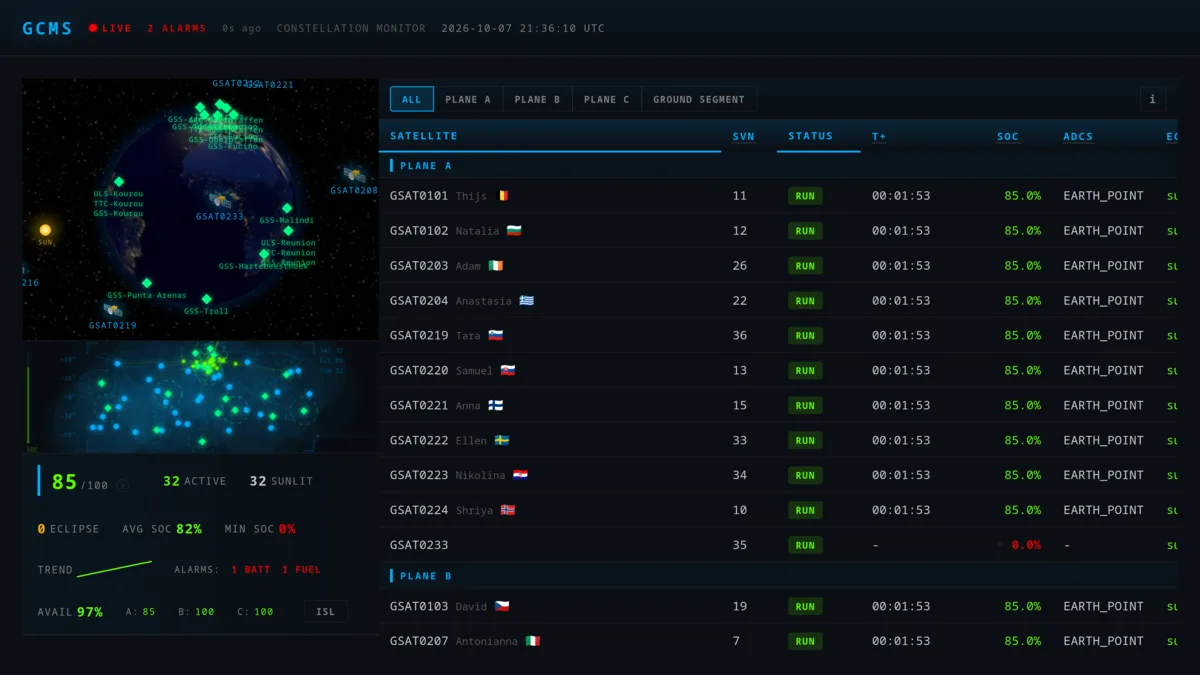This screenshot has height=675, width=1200.
Task: Open the GROUND SEGMENT tab
Action: click(x=699, y=99)
